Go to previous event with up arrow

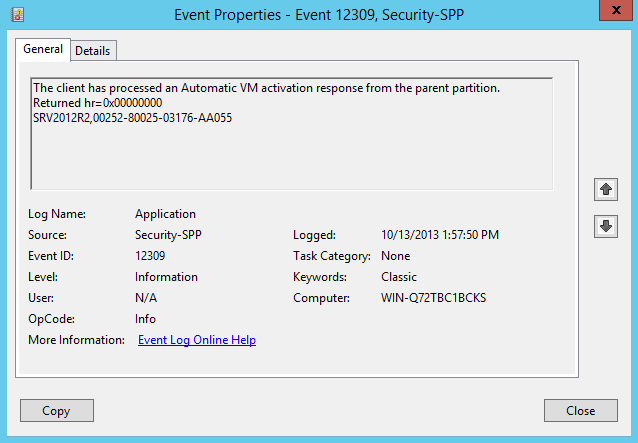tap(605, 189)
